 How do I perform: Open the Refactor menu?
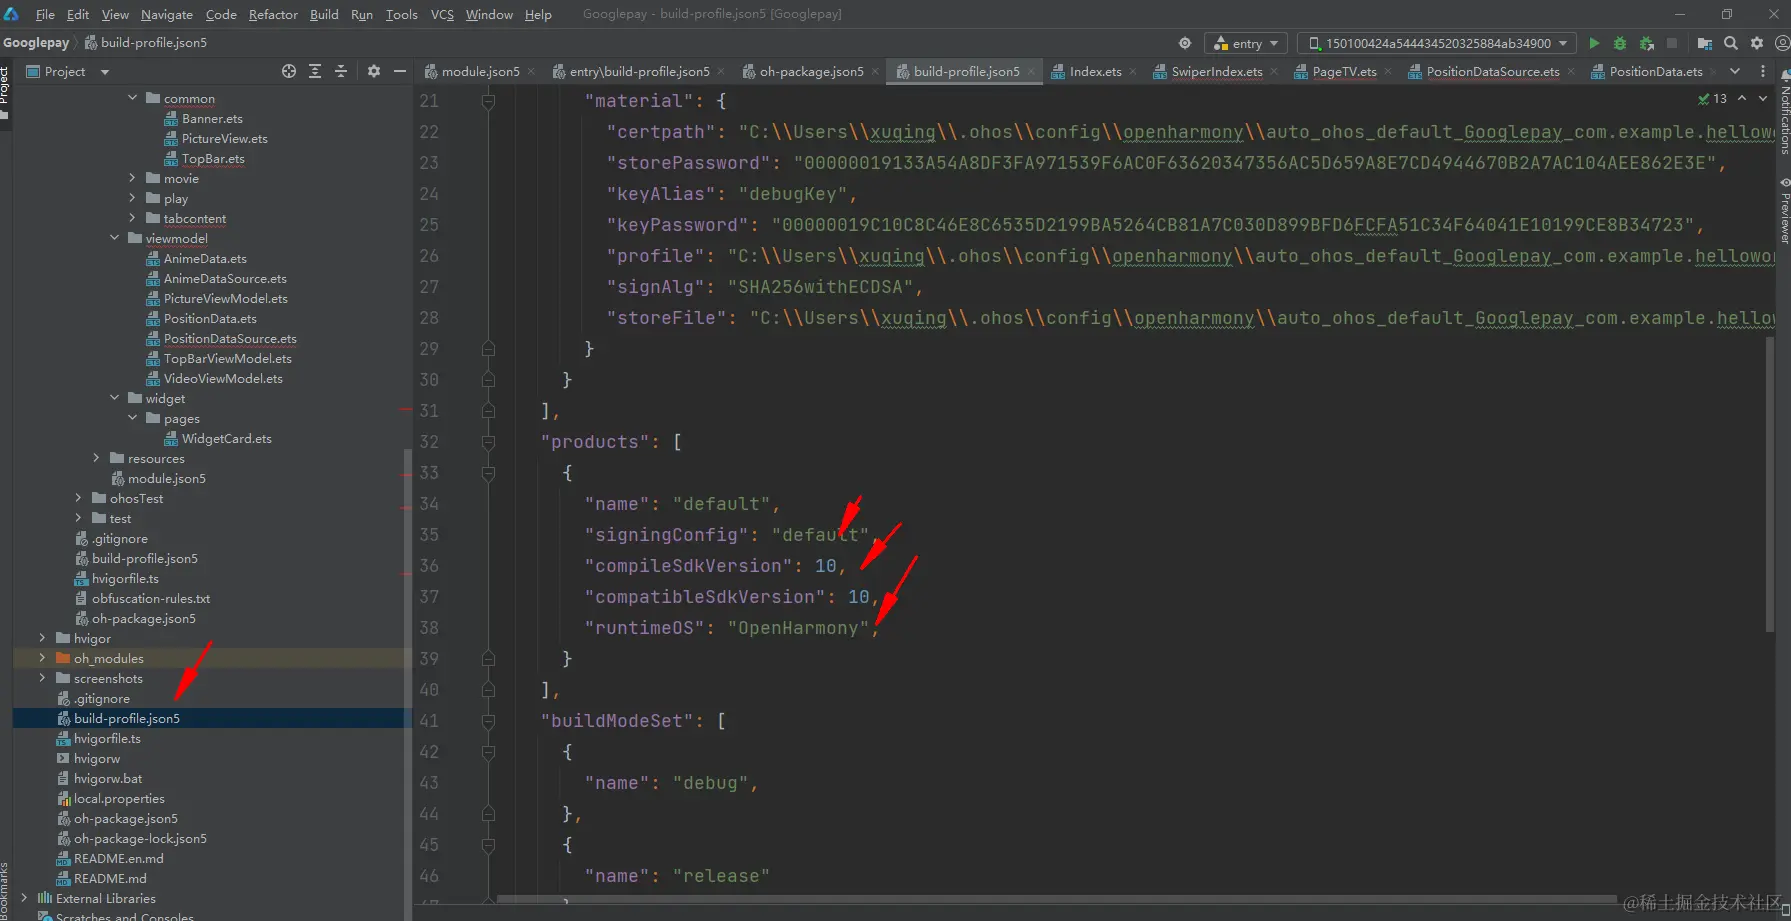coord(273,14)
